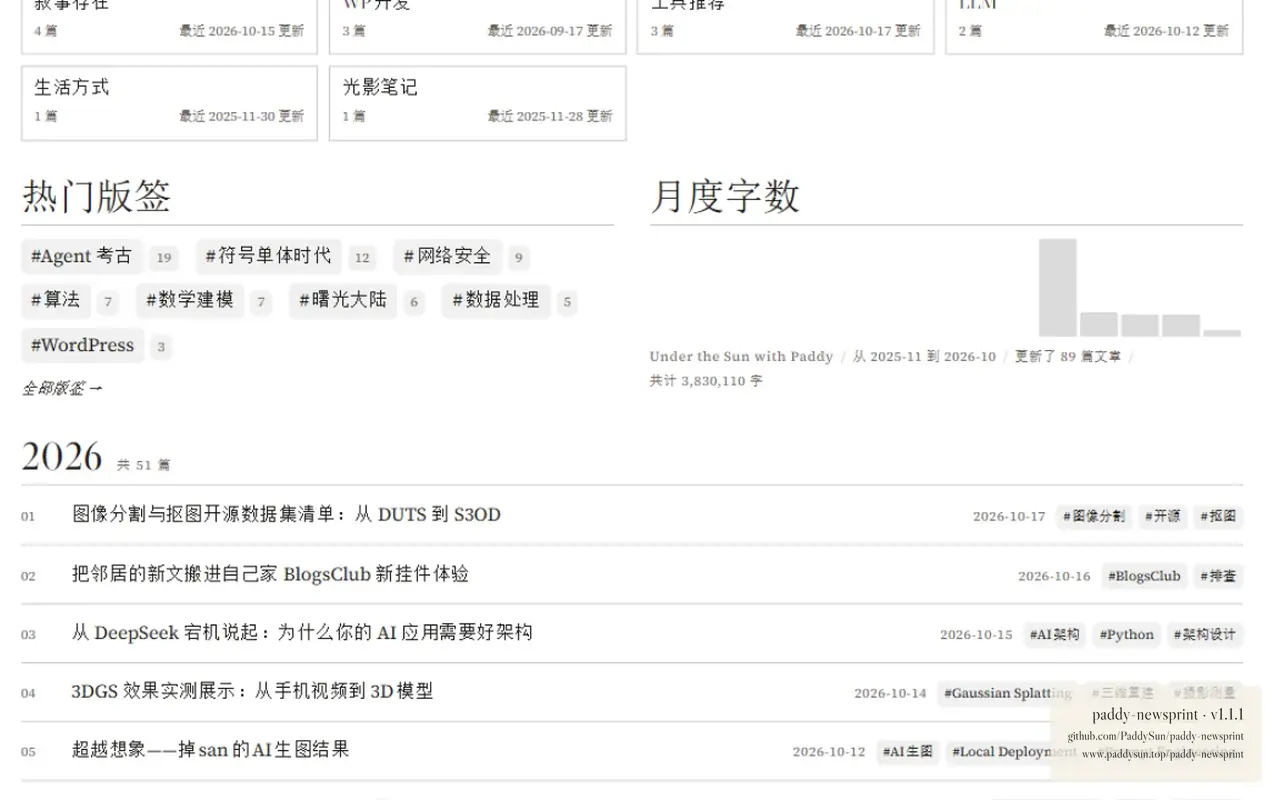Visit github.com/PaddySun/paddy-newsprint link
The height and width of the screenshot is (800, 1280).
click(x=1156, y=736)
